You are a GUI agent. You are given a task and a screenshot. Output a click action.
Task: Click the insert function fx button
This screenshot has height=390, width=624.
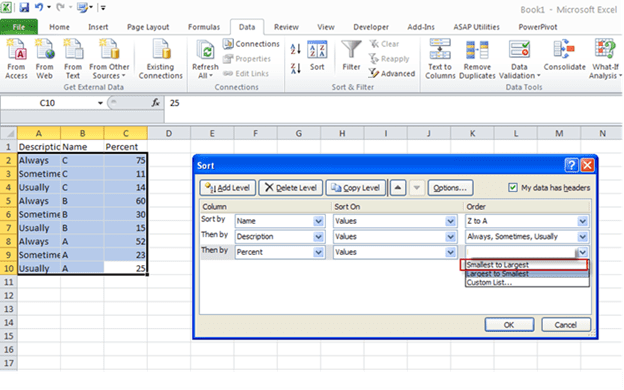tap(156, 103)
